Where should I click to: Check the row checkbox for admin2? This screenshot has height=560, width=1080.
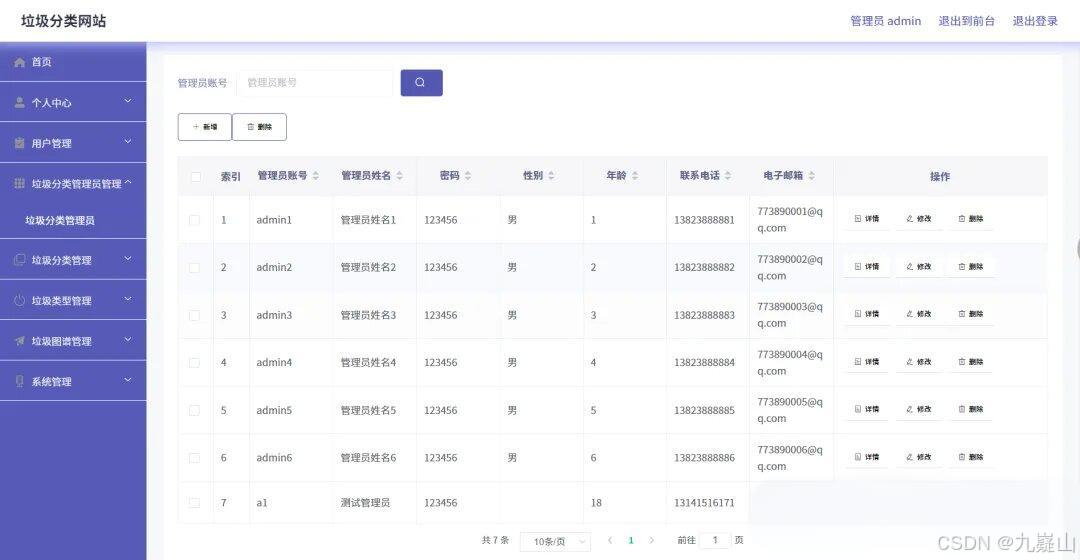tap(194, 268)
